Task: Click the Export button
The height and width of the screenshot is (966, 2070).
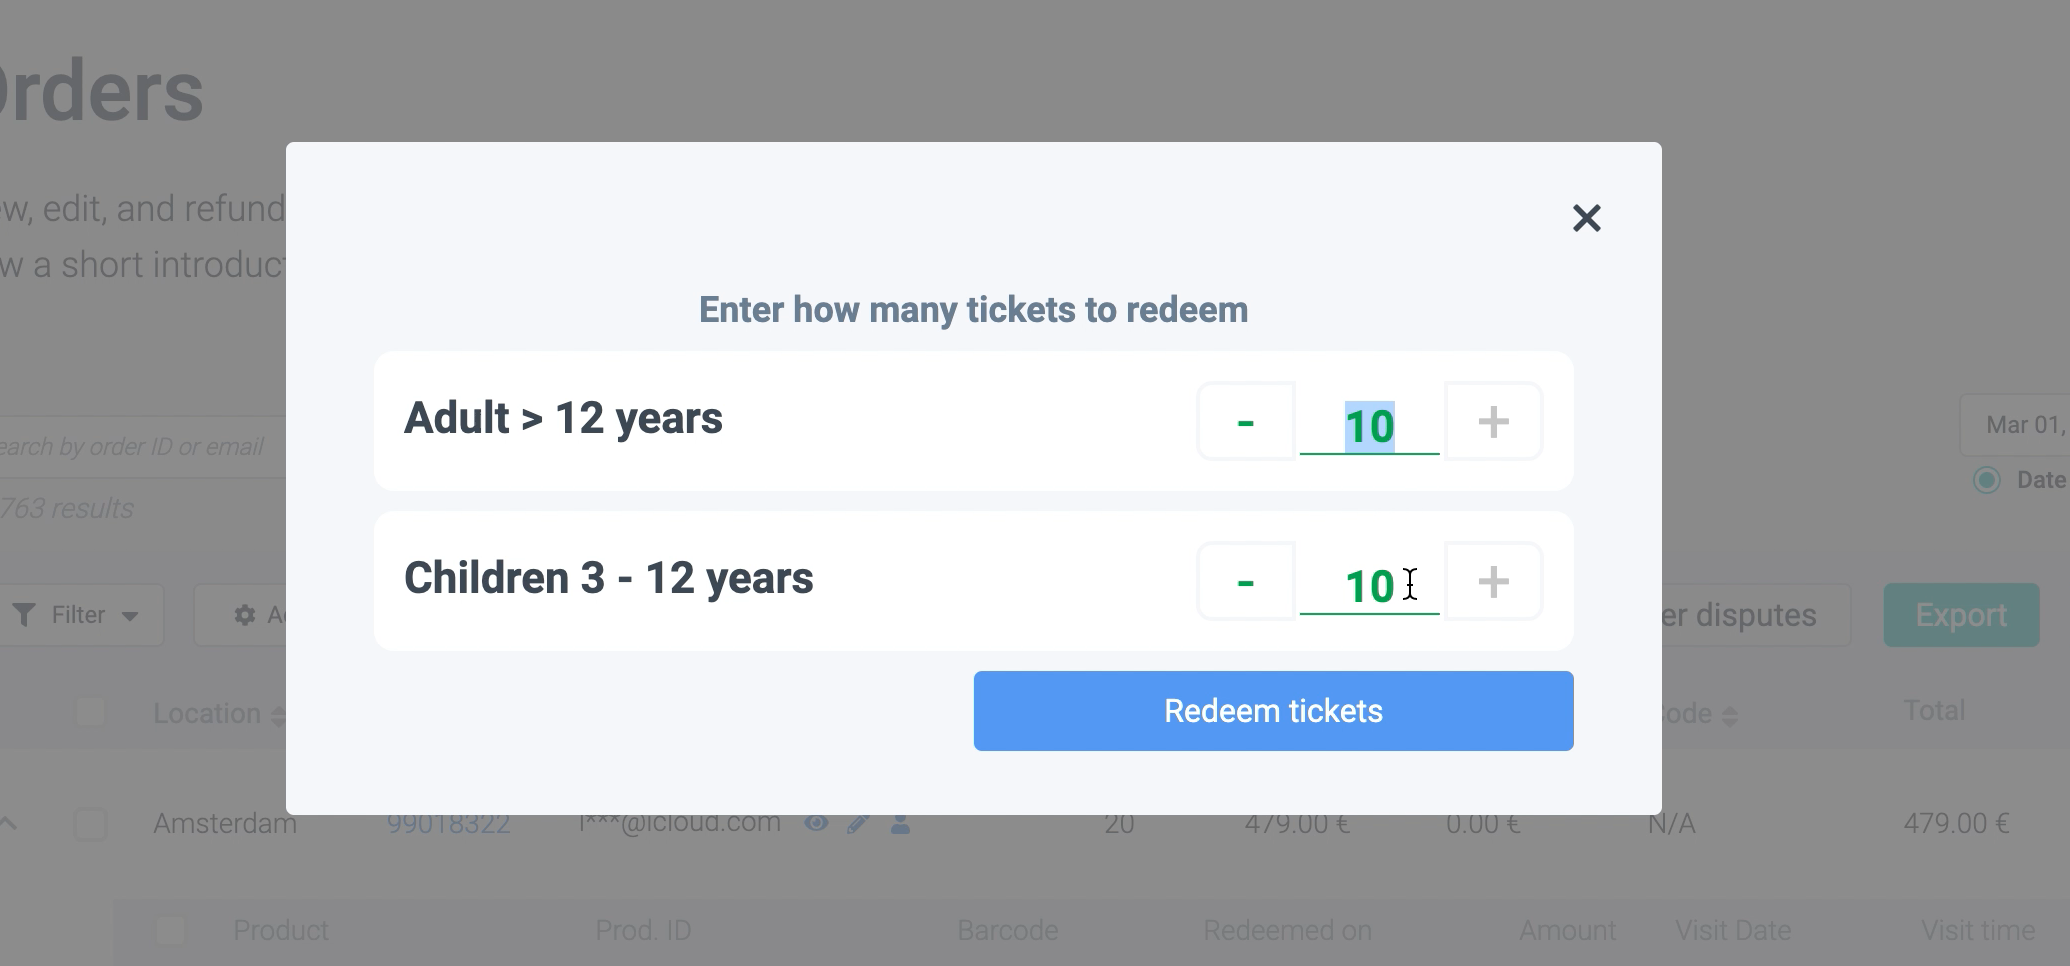Action: [x=1960, y=615]
